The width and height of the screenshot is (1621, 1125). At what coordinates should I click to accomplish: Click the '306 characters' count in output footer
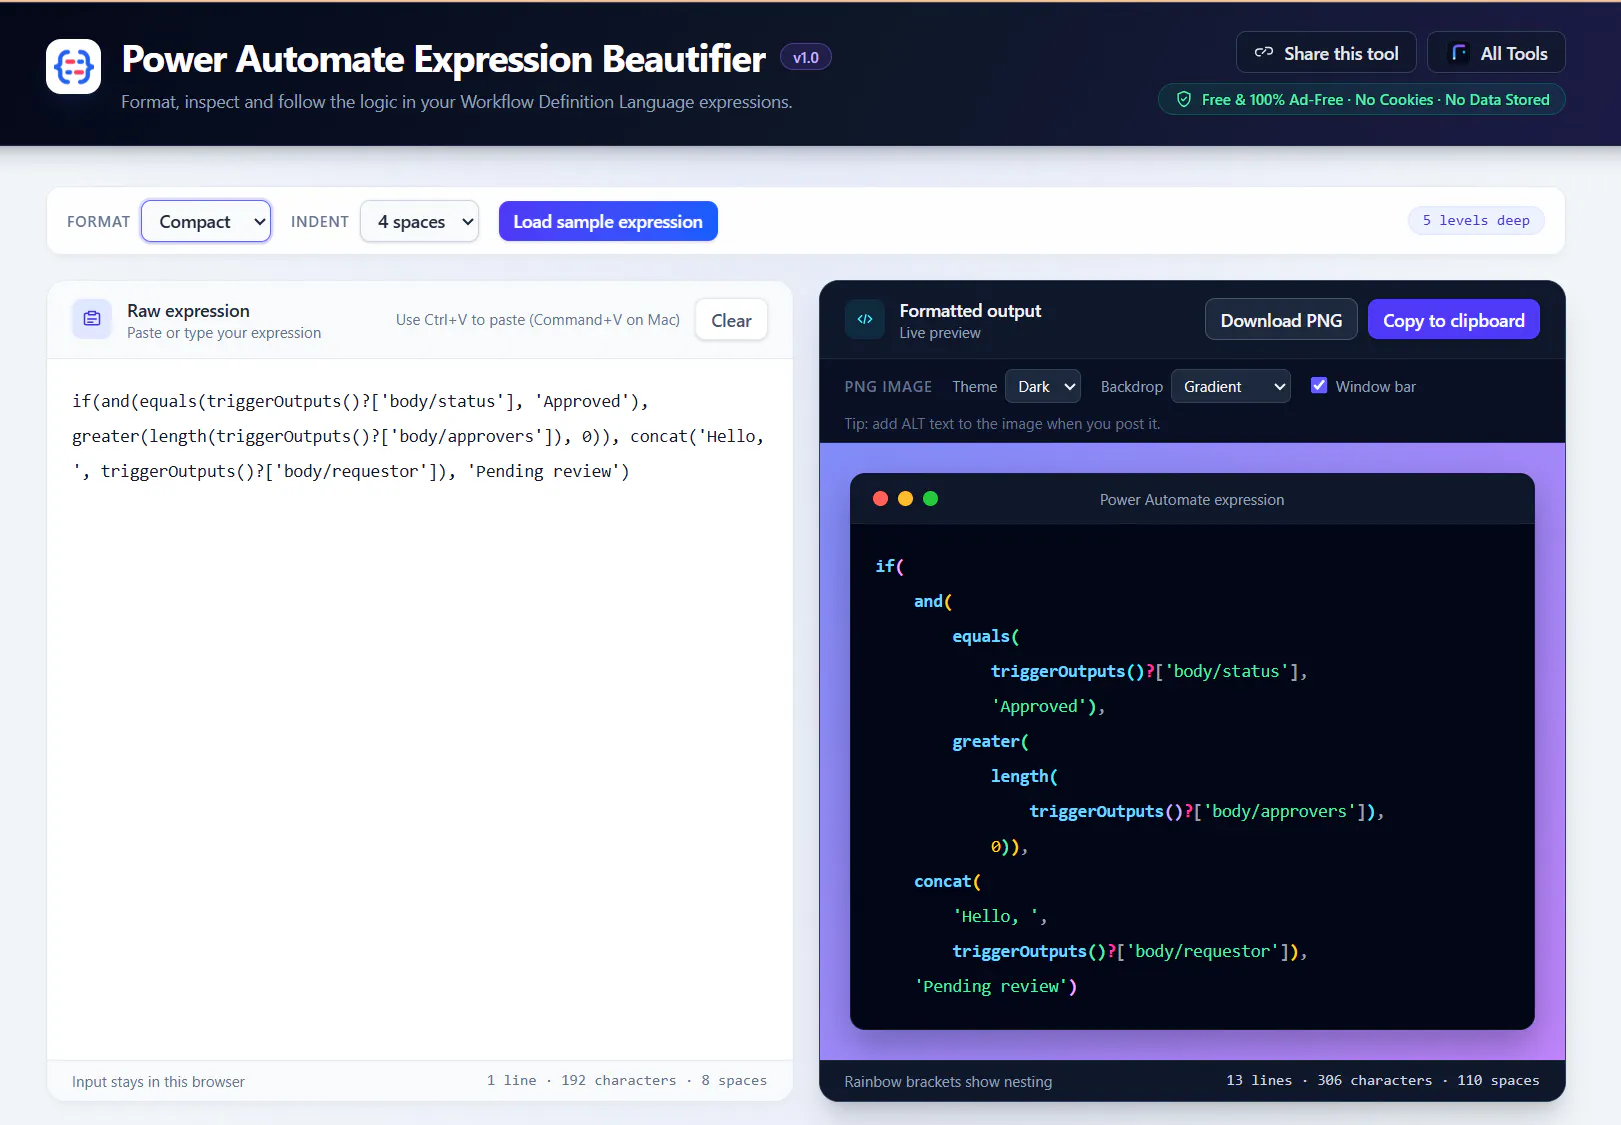[x=1375, y=1080]
